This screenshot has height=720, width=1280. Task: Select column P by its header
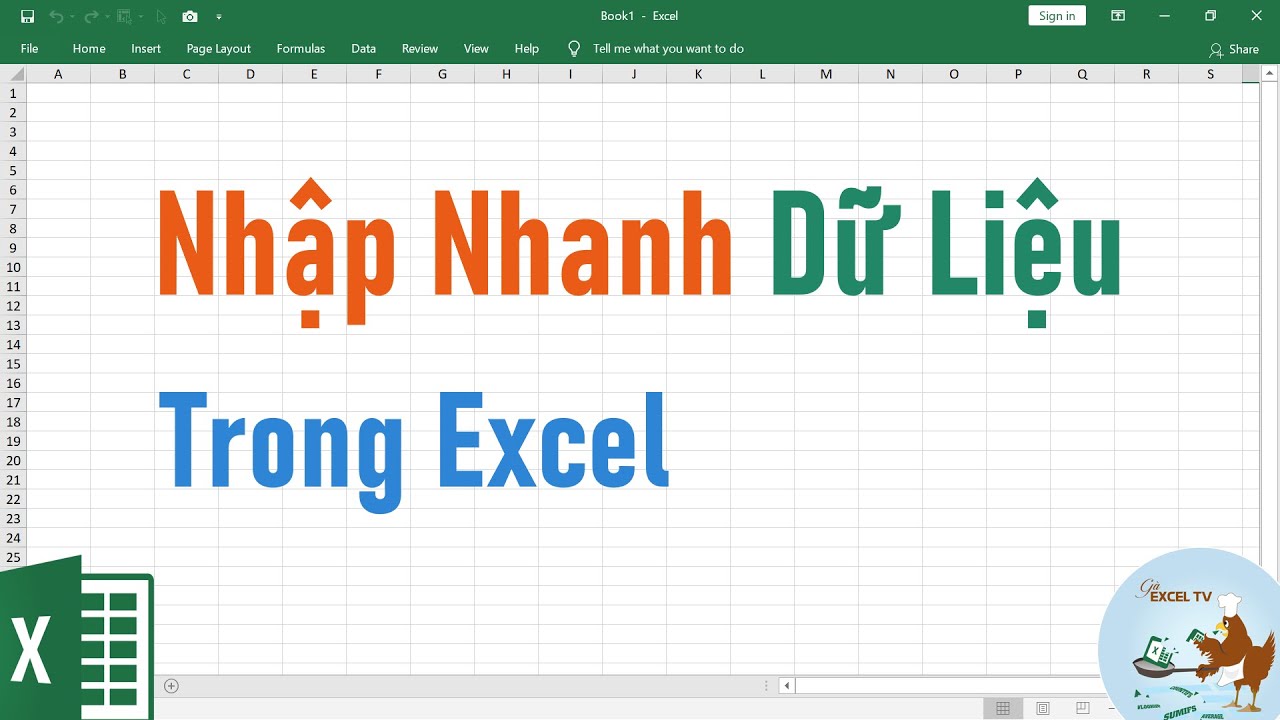[x=1018, y=74]
